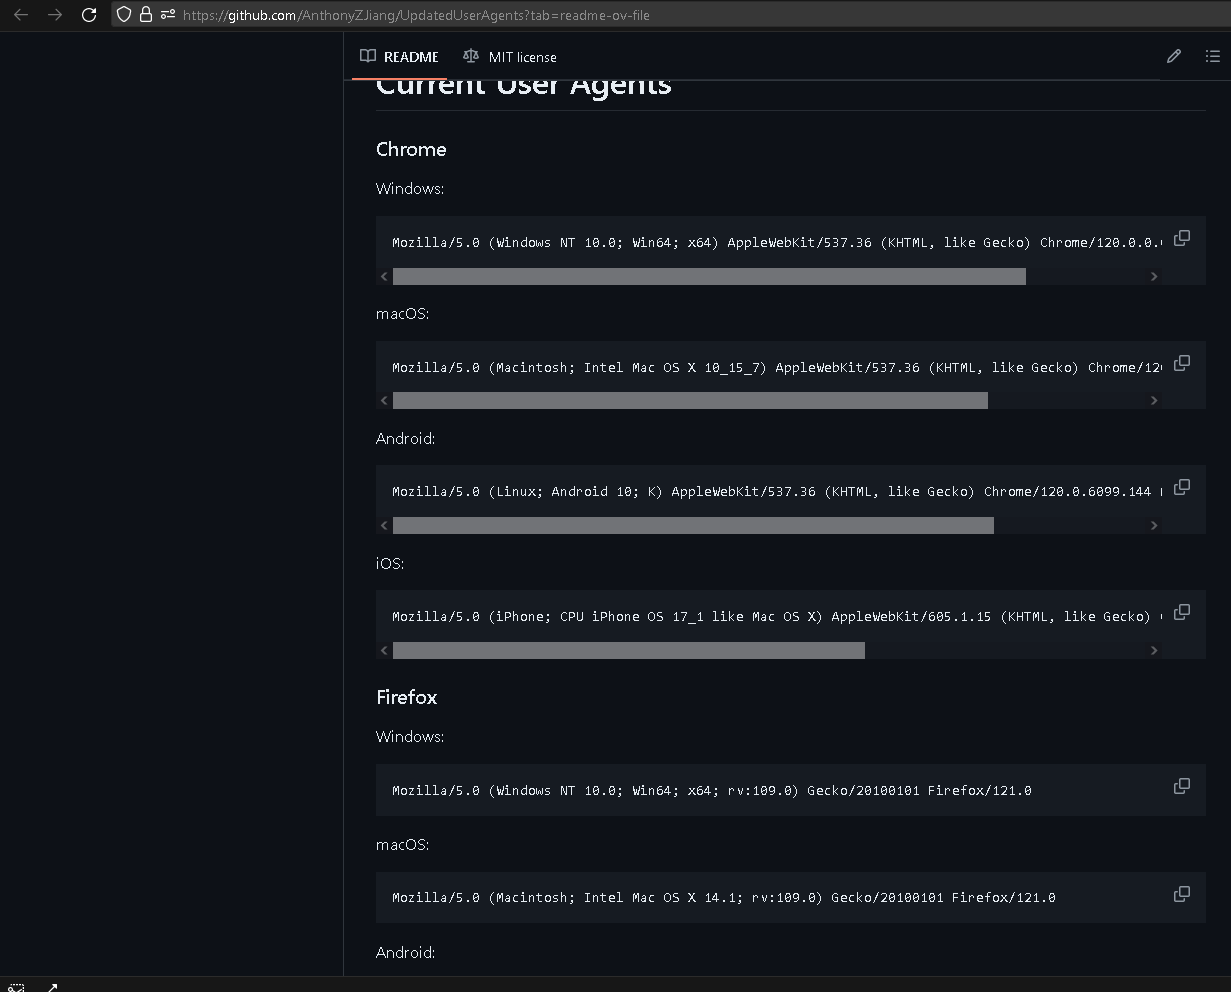Copy the Chrome Android user agent string
Image resolution: width=1231 pixels, height=992 pixels.
click(x=1181, y=487)
